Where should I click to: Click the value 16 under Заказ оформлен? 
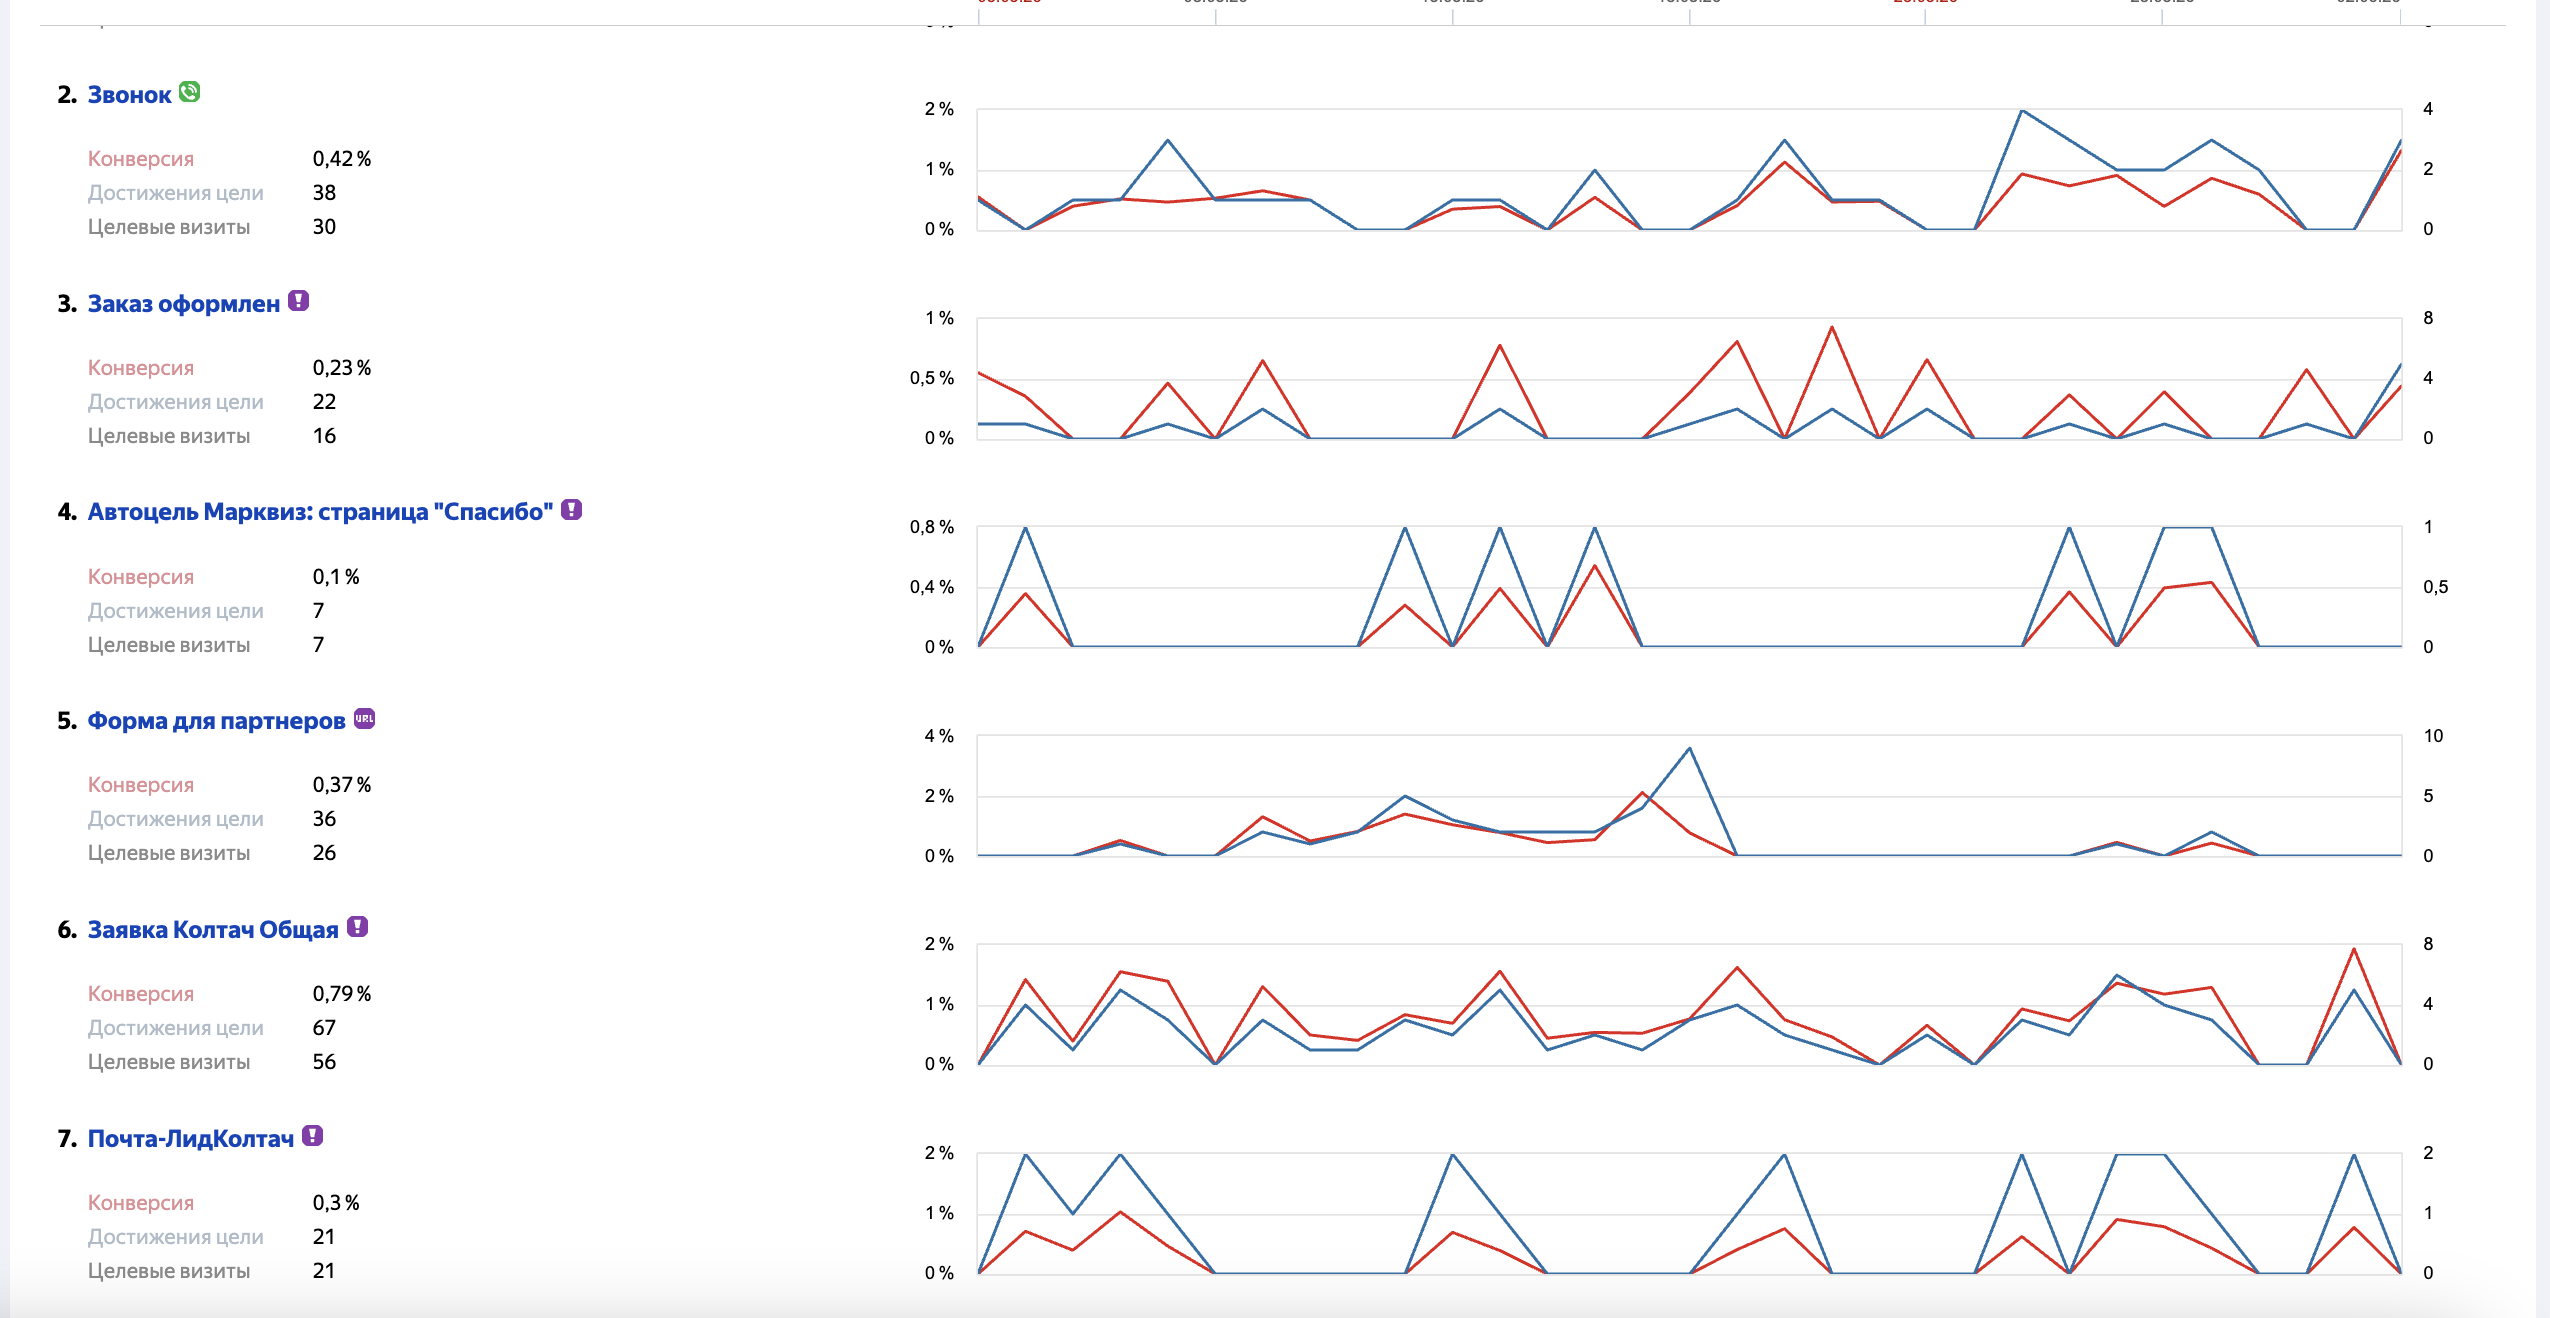pos(324,436)
